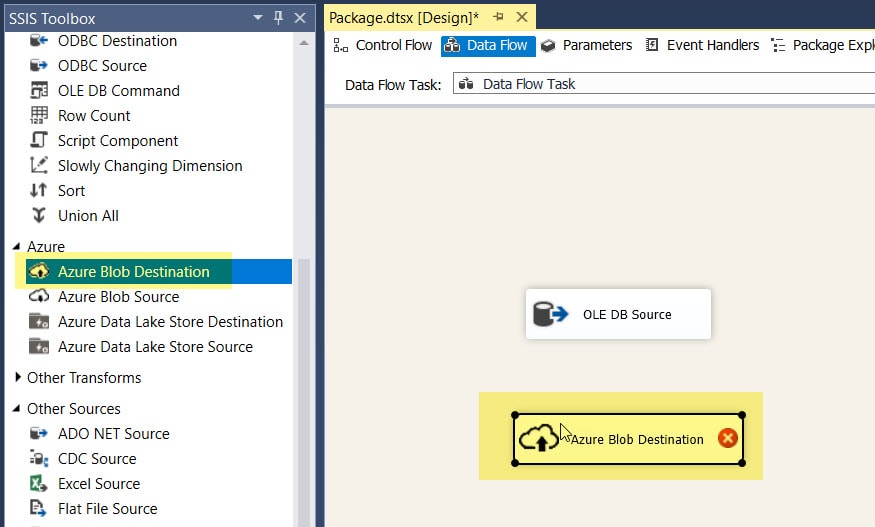Select Azure Data Lake Store Source label
Image resolution: width=875 pixels, height=527 pixels.
tap(155, 347)
